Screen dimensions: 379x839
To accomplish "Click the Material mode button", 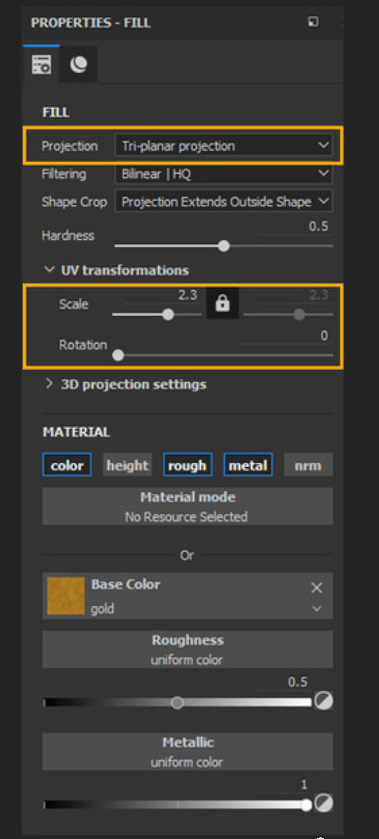I will pyautogui.click(x=187, y=506).
